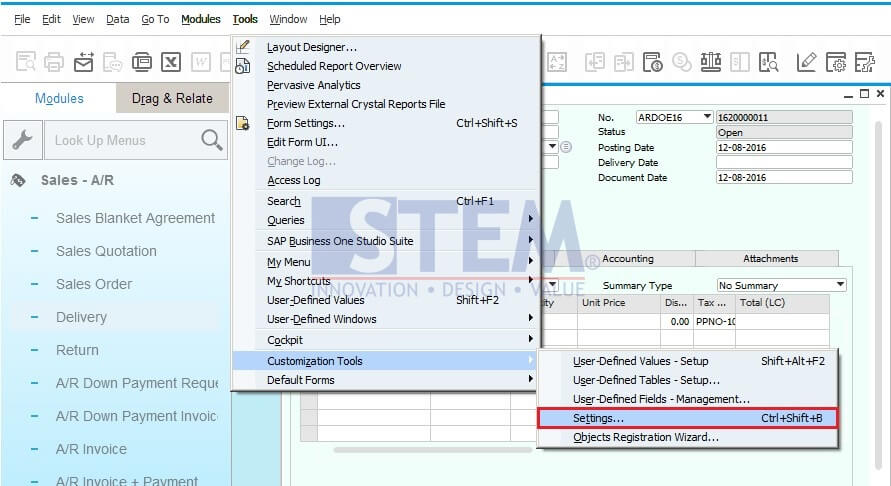
Task: Open the Data menu
Action: coord(118,19)
